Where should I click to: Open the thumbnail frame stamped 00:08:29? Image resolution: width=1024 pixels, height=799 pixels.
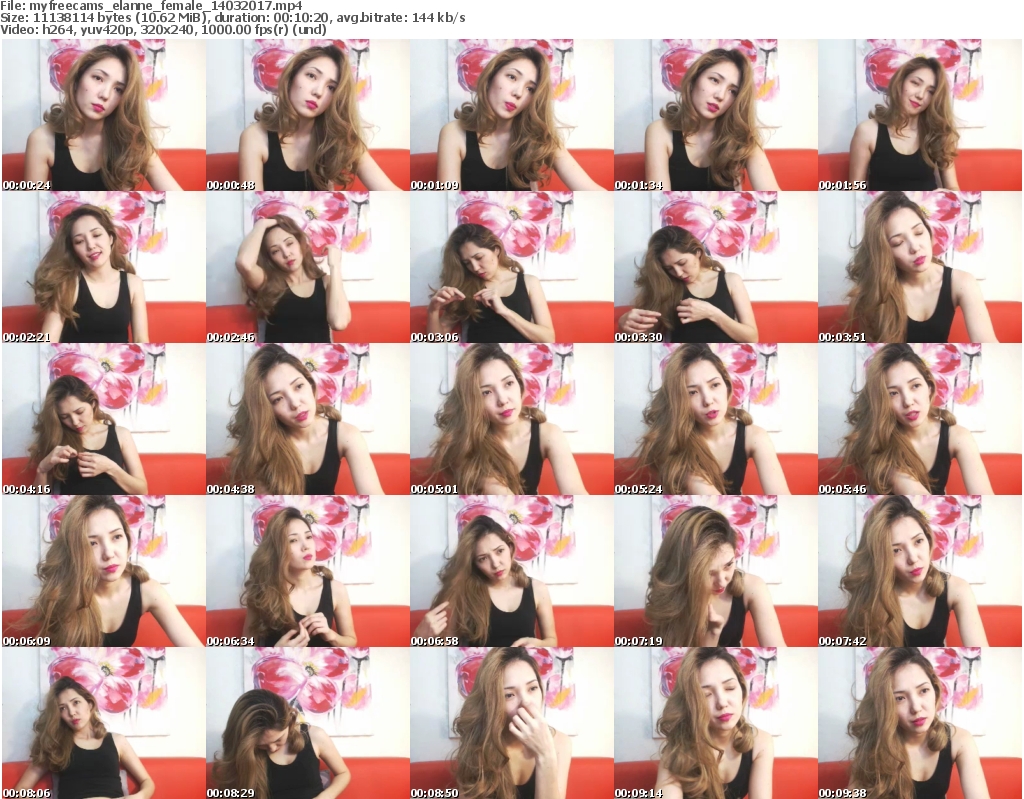click(x=308, y=723)
